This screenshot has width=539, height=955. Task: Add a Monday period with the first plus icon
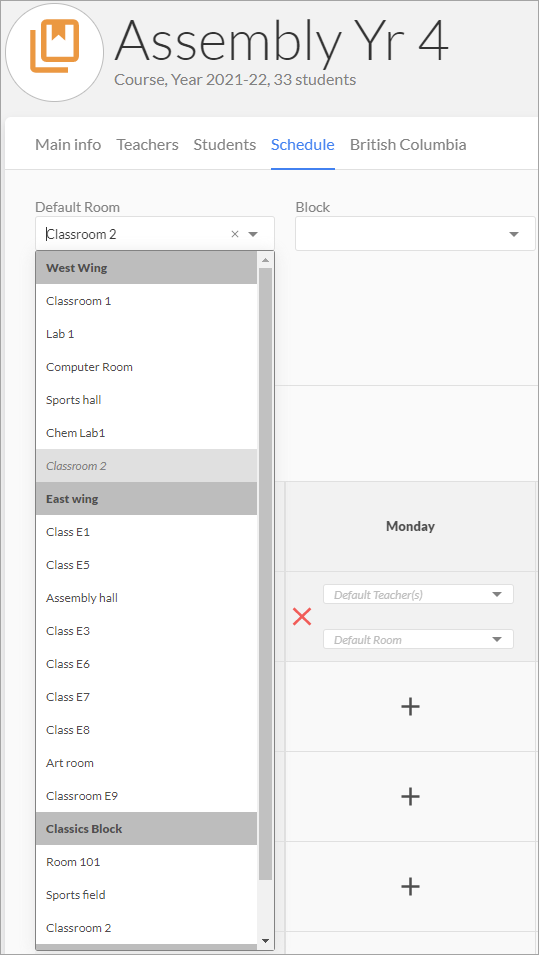click(x=410, y=707)
